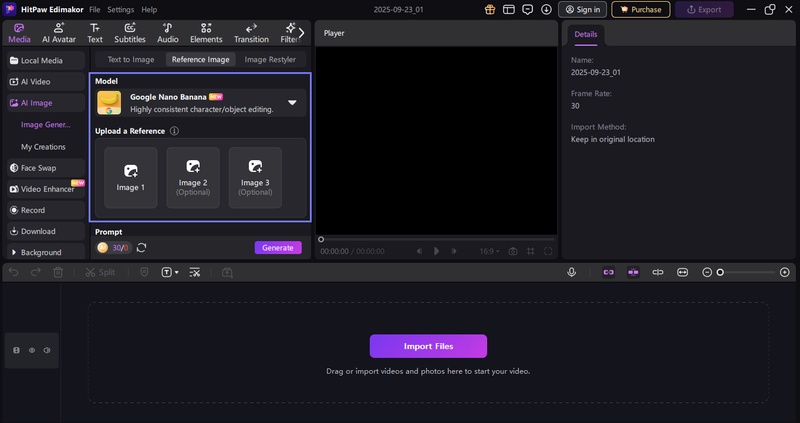
Task: Click the AI credits coin counter
Action: click(114, 247)
